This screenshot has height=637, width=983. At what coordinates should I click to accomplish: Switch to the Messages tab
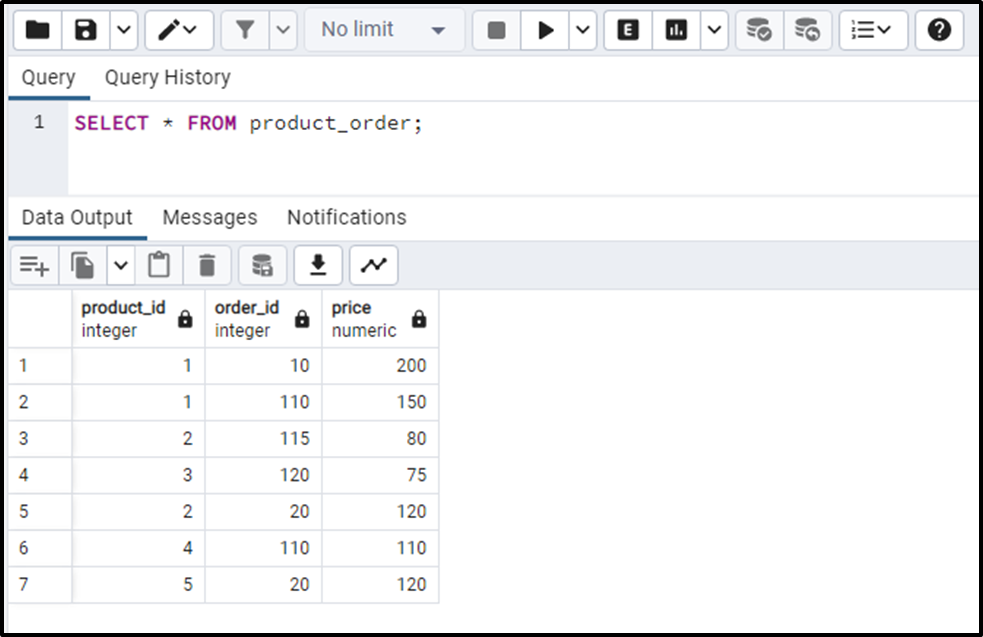pyautogui.click(x=209, y=217)
